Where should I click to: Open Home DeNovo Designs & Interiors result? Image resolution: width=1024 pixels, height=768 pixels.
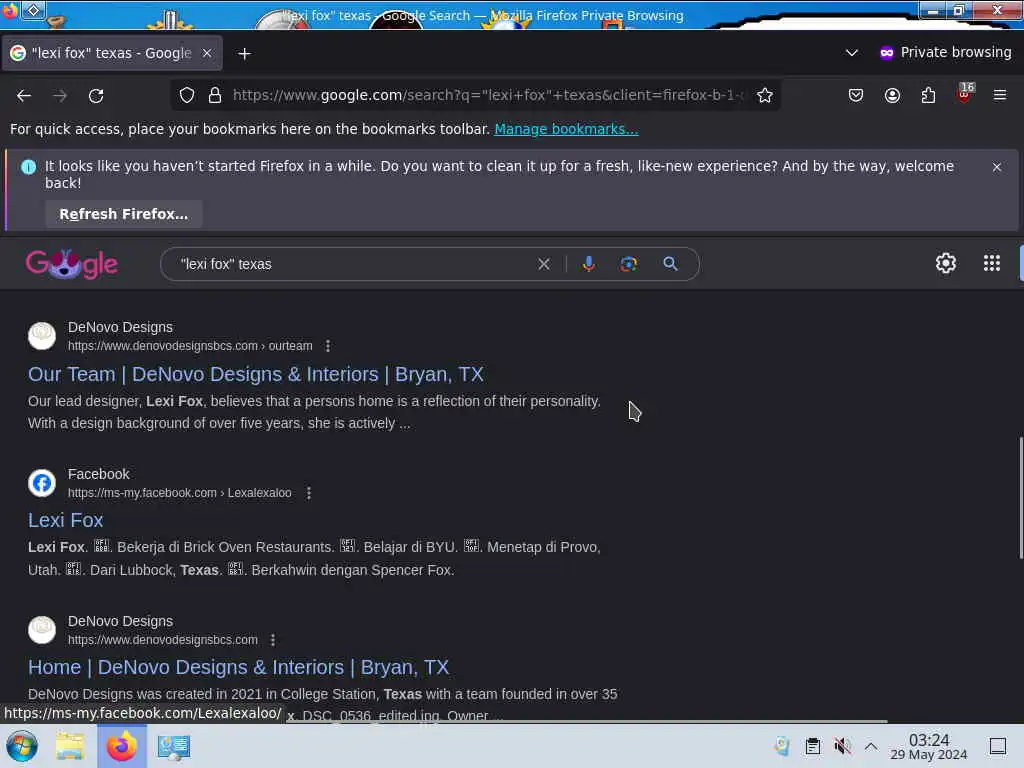coord(238,667)
